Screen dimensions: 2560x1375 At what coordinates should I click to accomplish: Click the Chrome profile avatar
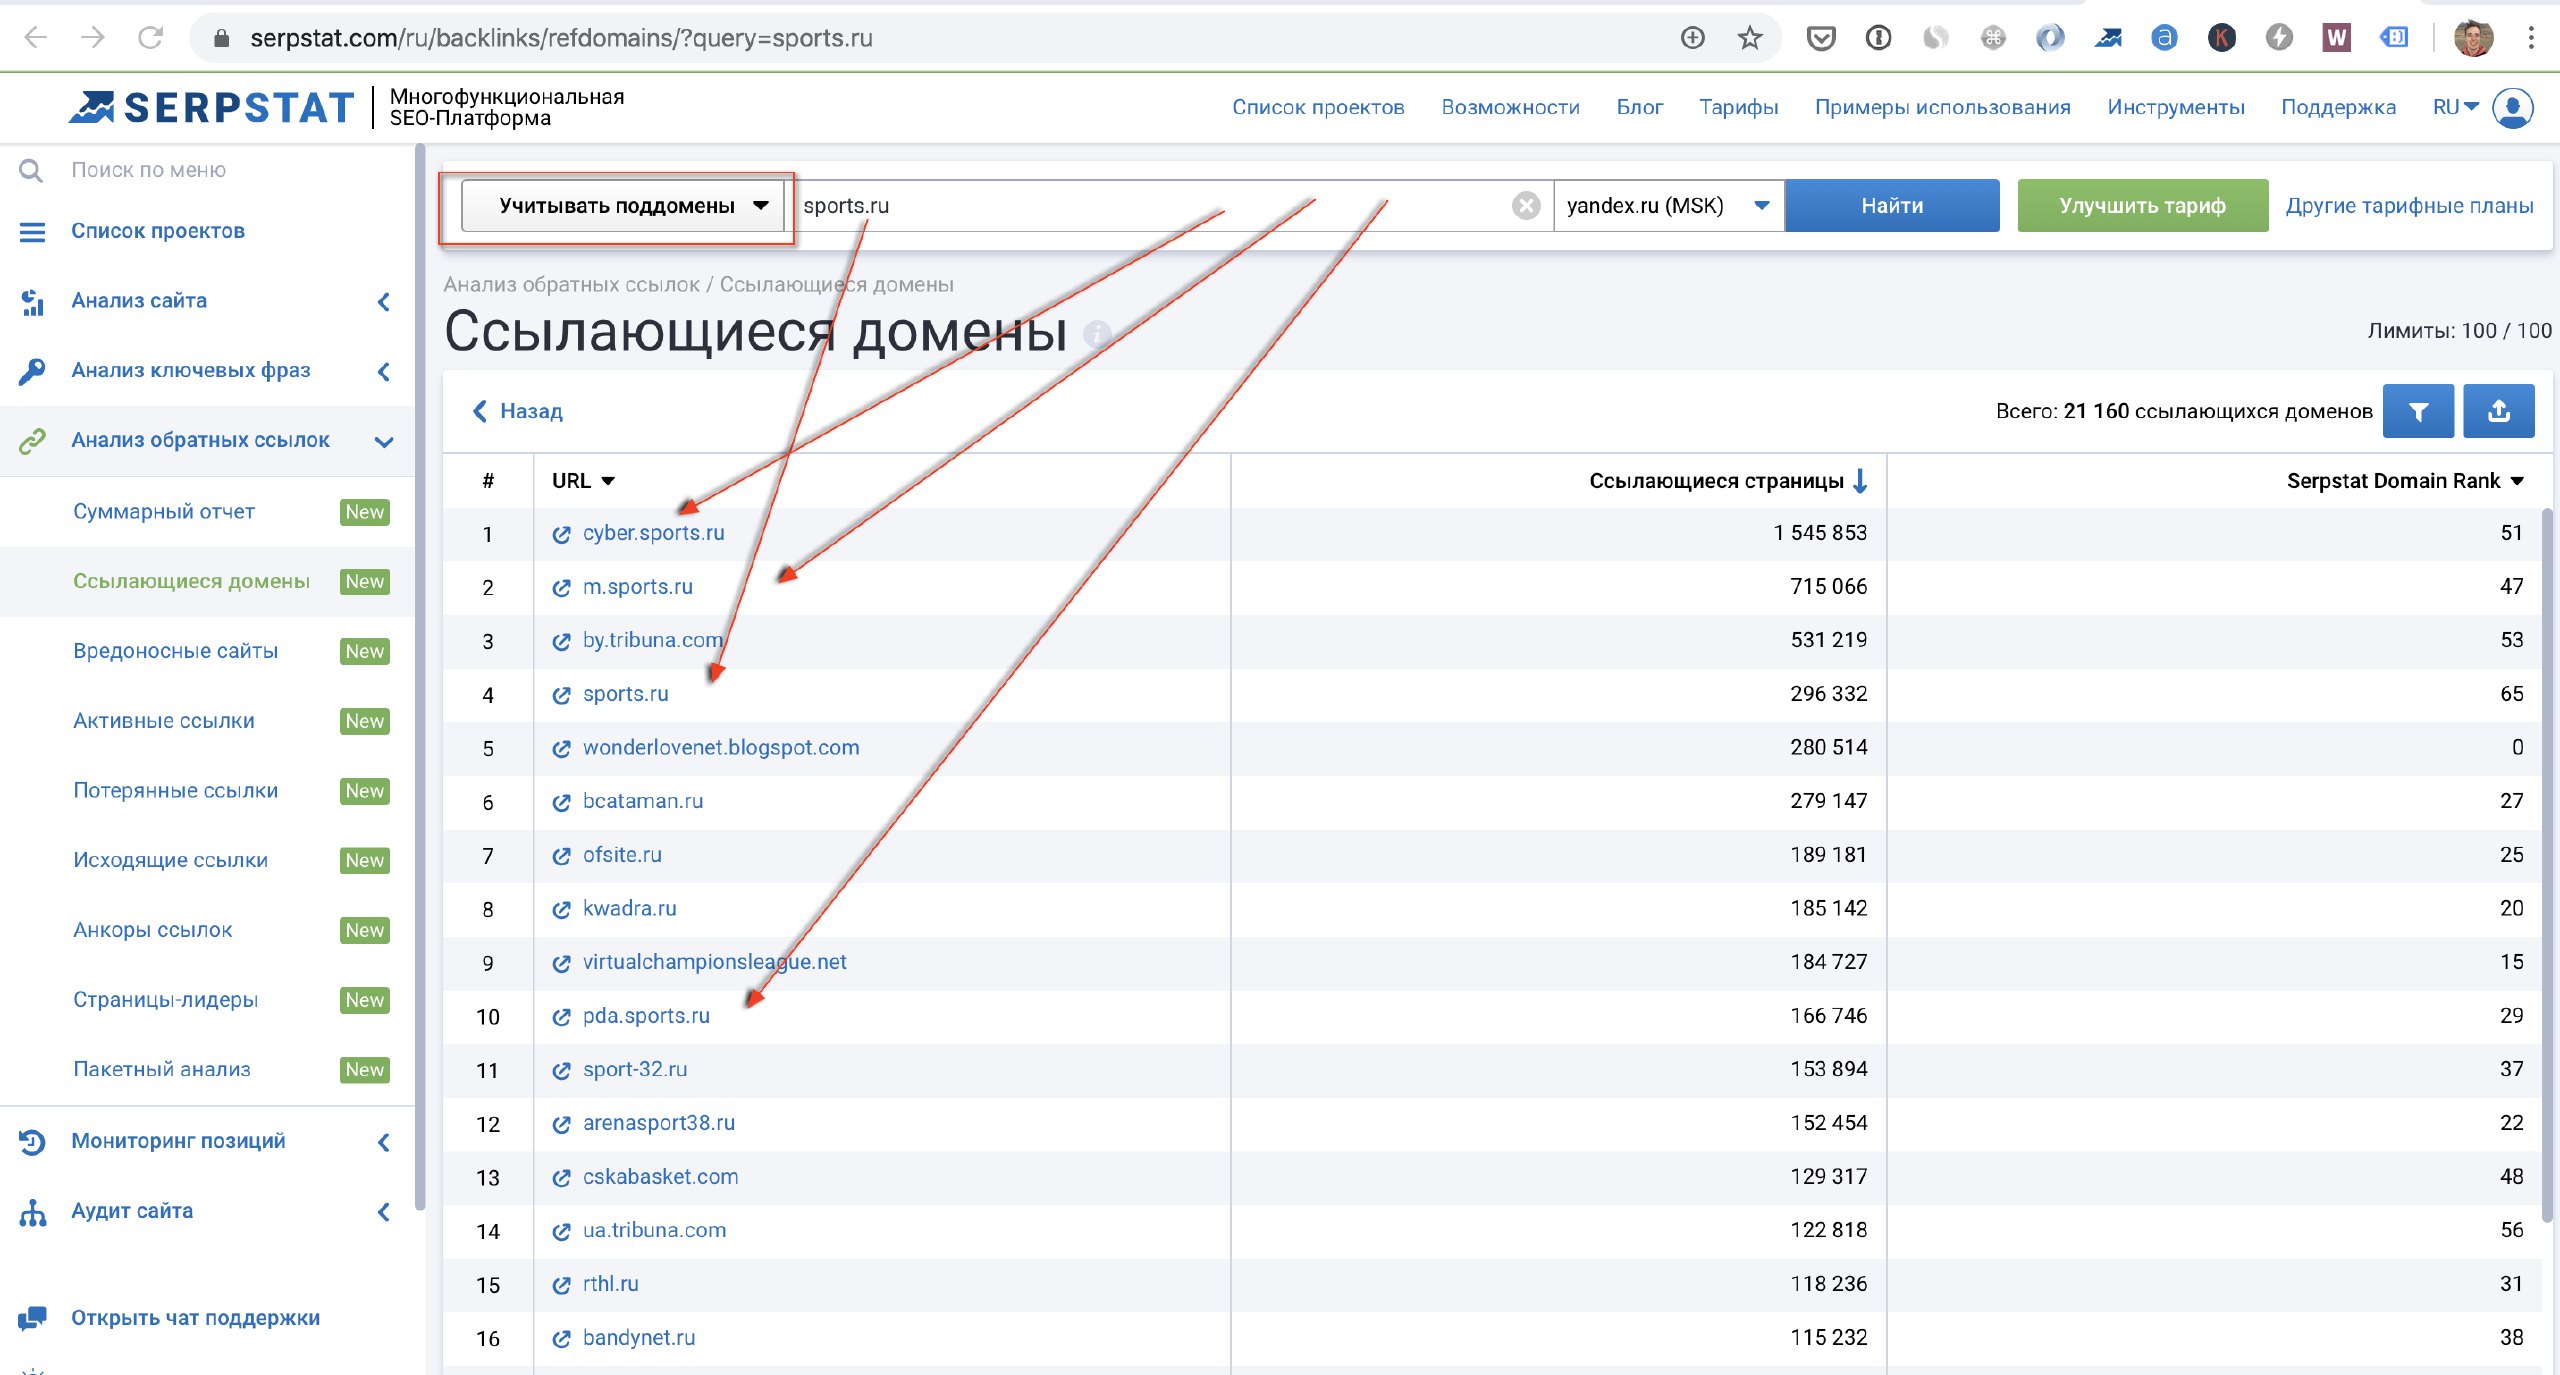[2474, 38]
